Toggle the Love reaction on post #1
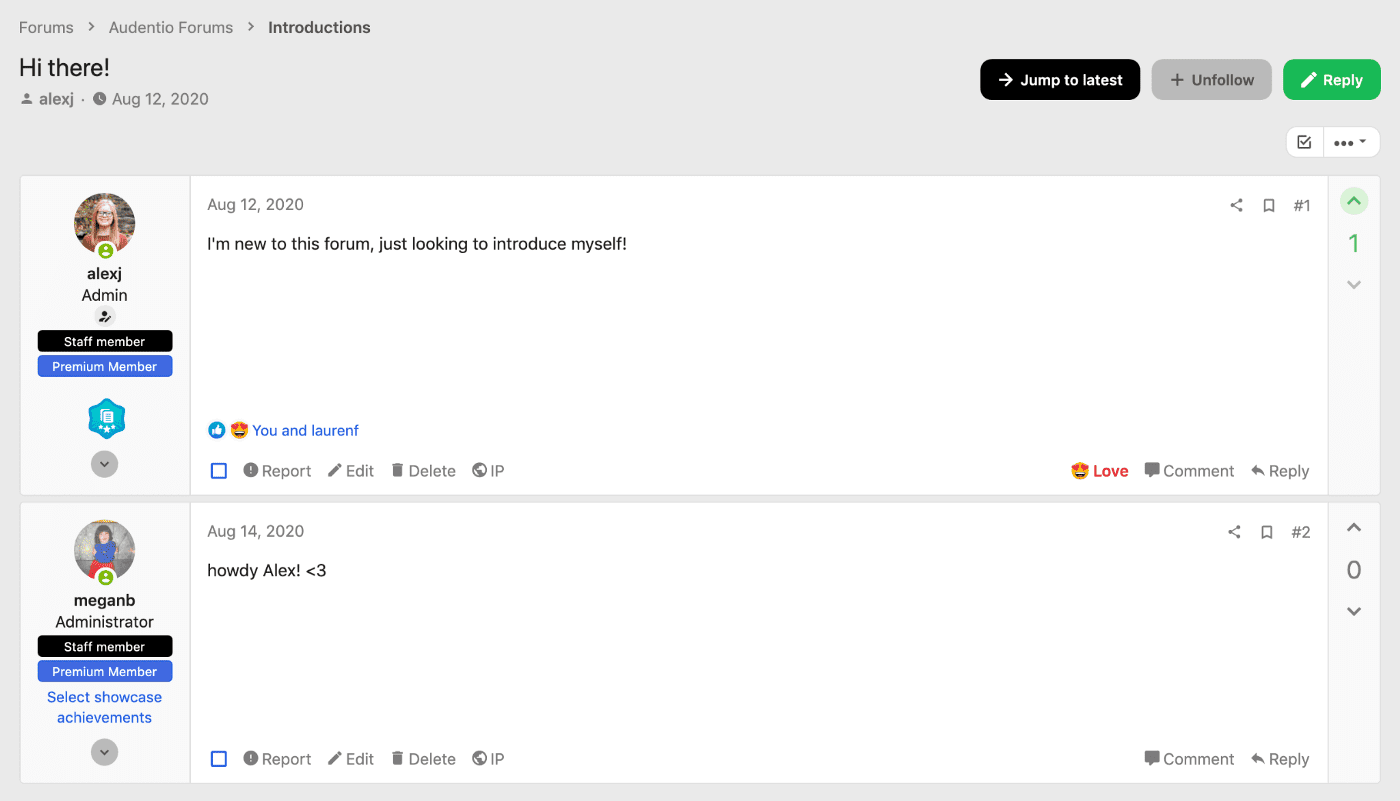 pos(1099,471)
